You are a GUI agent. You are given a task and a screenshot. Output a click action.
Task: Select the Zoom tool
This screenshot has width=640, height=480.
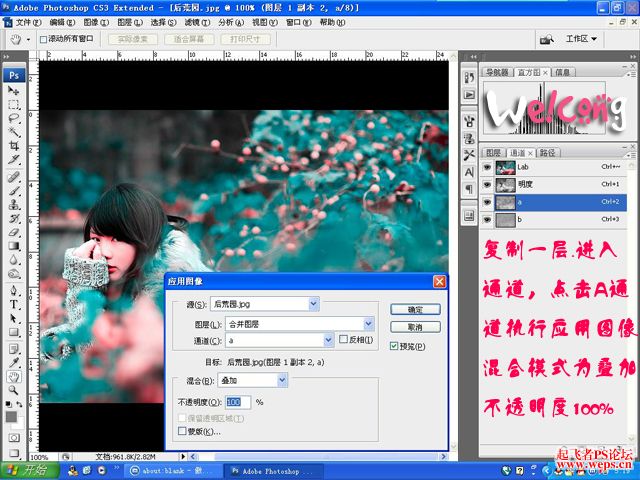pyautogui.click(x=14, y=390)
